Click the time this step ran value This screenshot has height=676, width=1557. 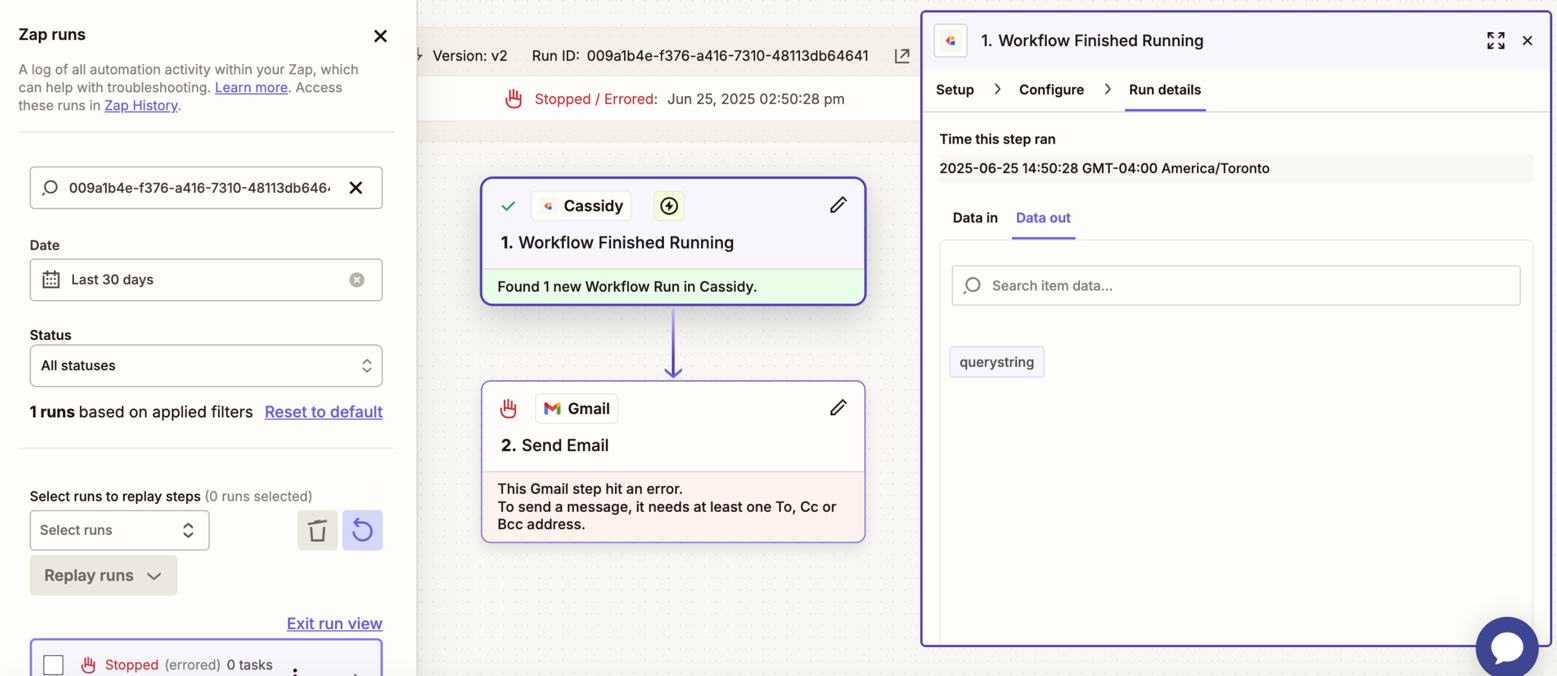click(1105, 169)
